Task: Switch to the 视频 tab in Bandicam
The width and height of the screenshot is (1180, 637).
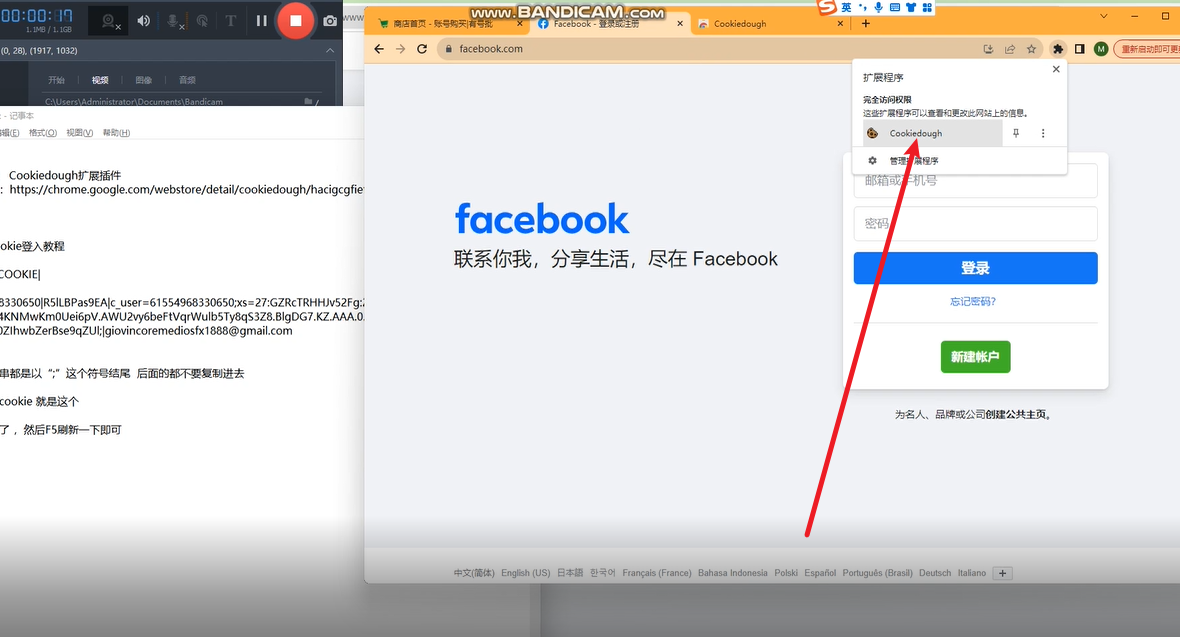Action: [x=100, y=80]
